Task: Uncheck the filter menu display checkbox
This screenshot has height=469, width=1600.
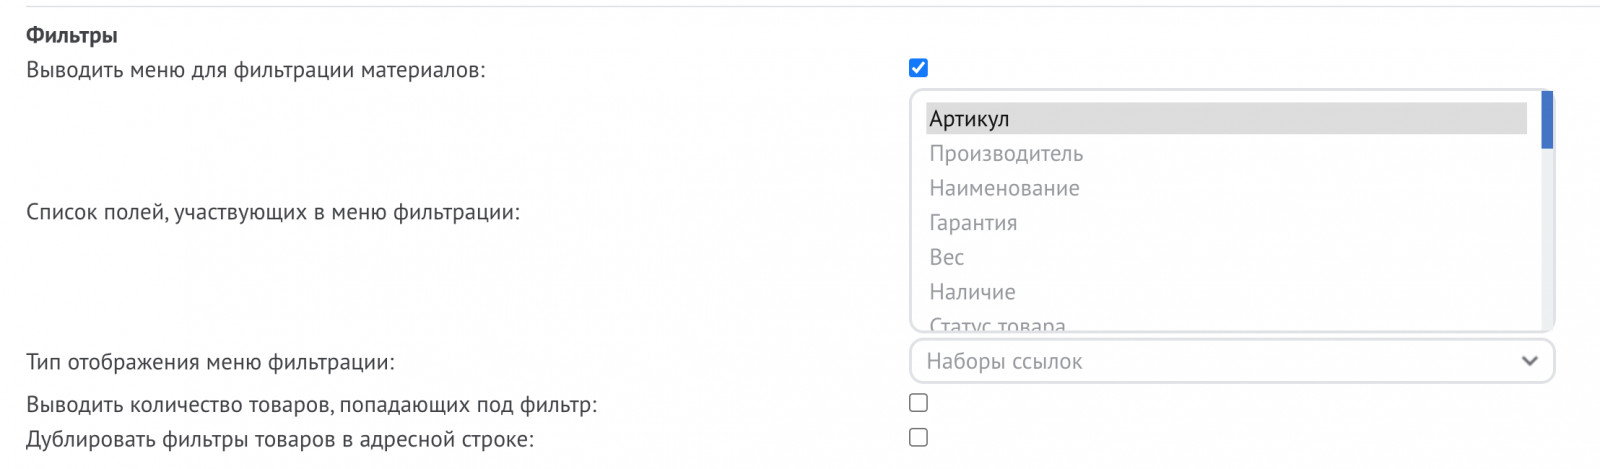Action: [918, 68]
